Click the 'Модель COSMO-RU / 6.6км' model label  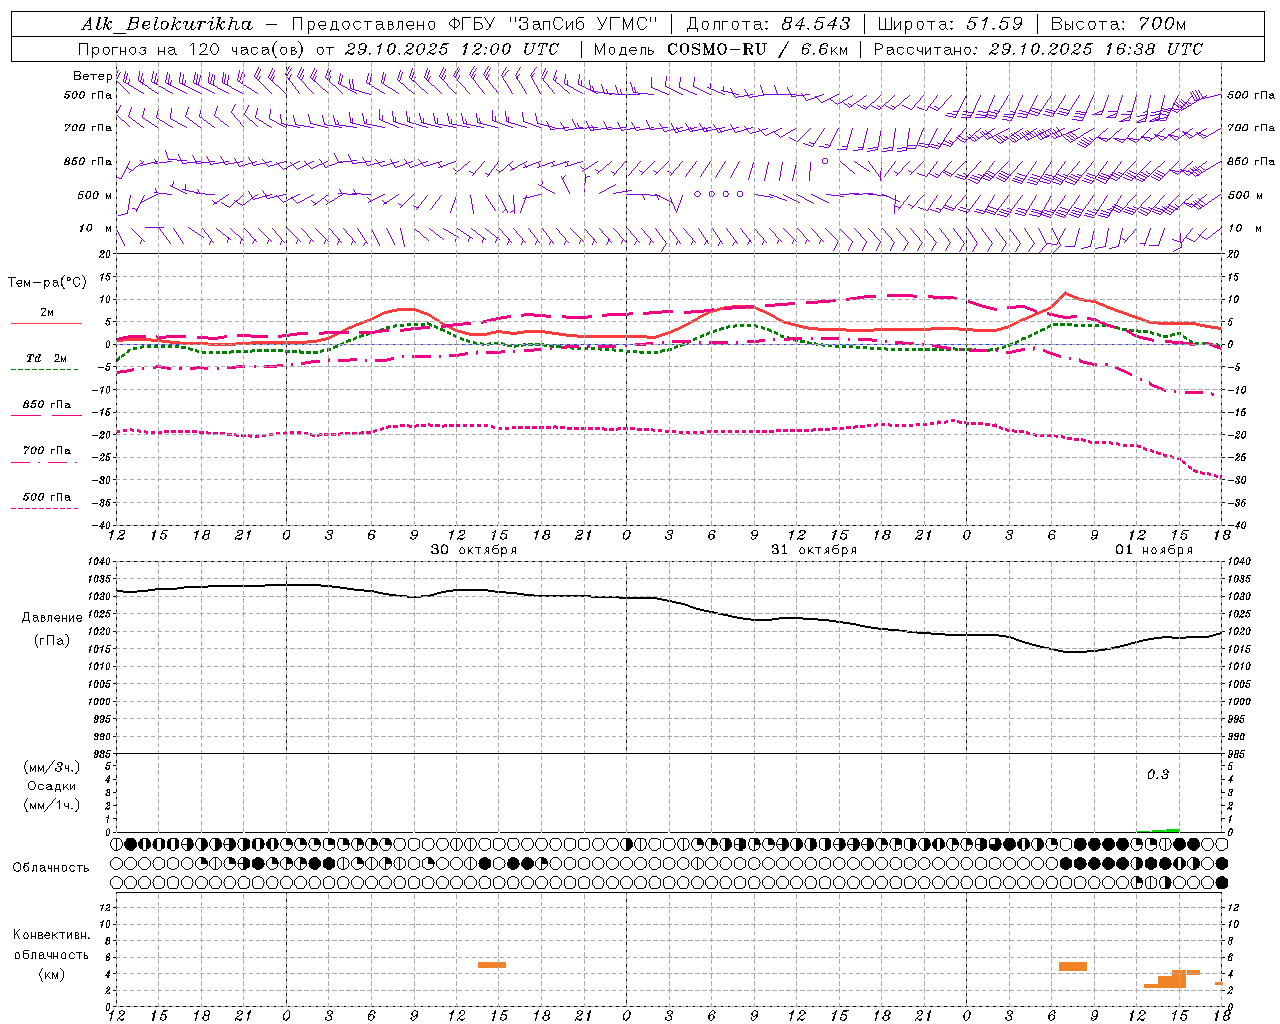click(721, 49)
